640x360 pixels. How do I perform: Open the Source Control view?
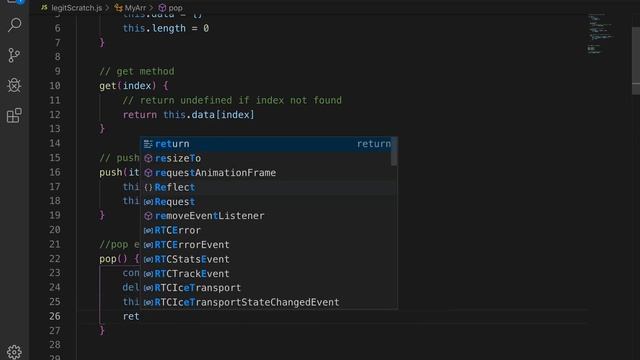(x=14, y=55)
